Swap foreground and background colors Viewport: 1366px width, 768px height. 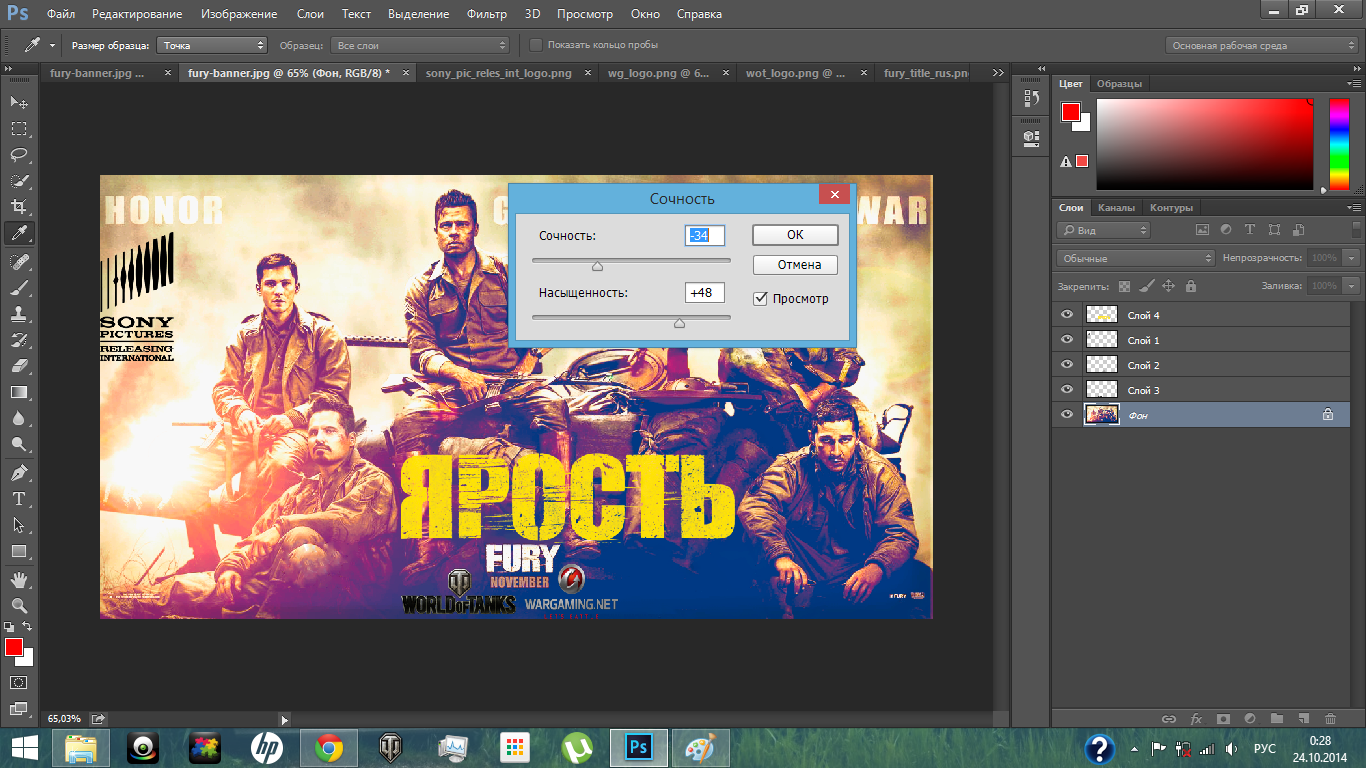point(27,627)
